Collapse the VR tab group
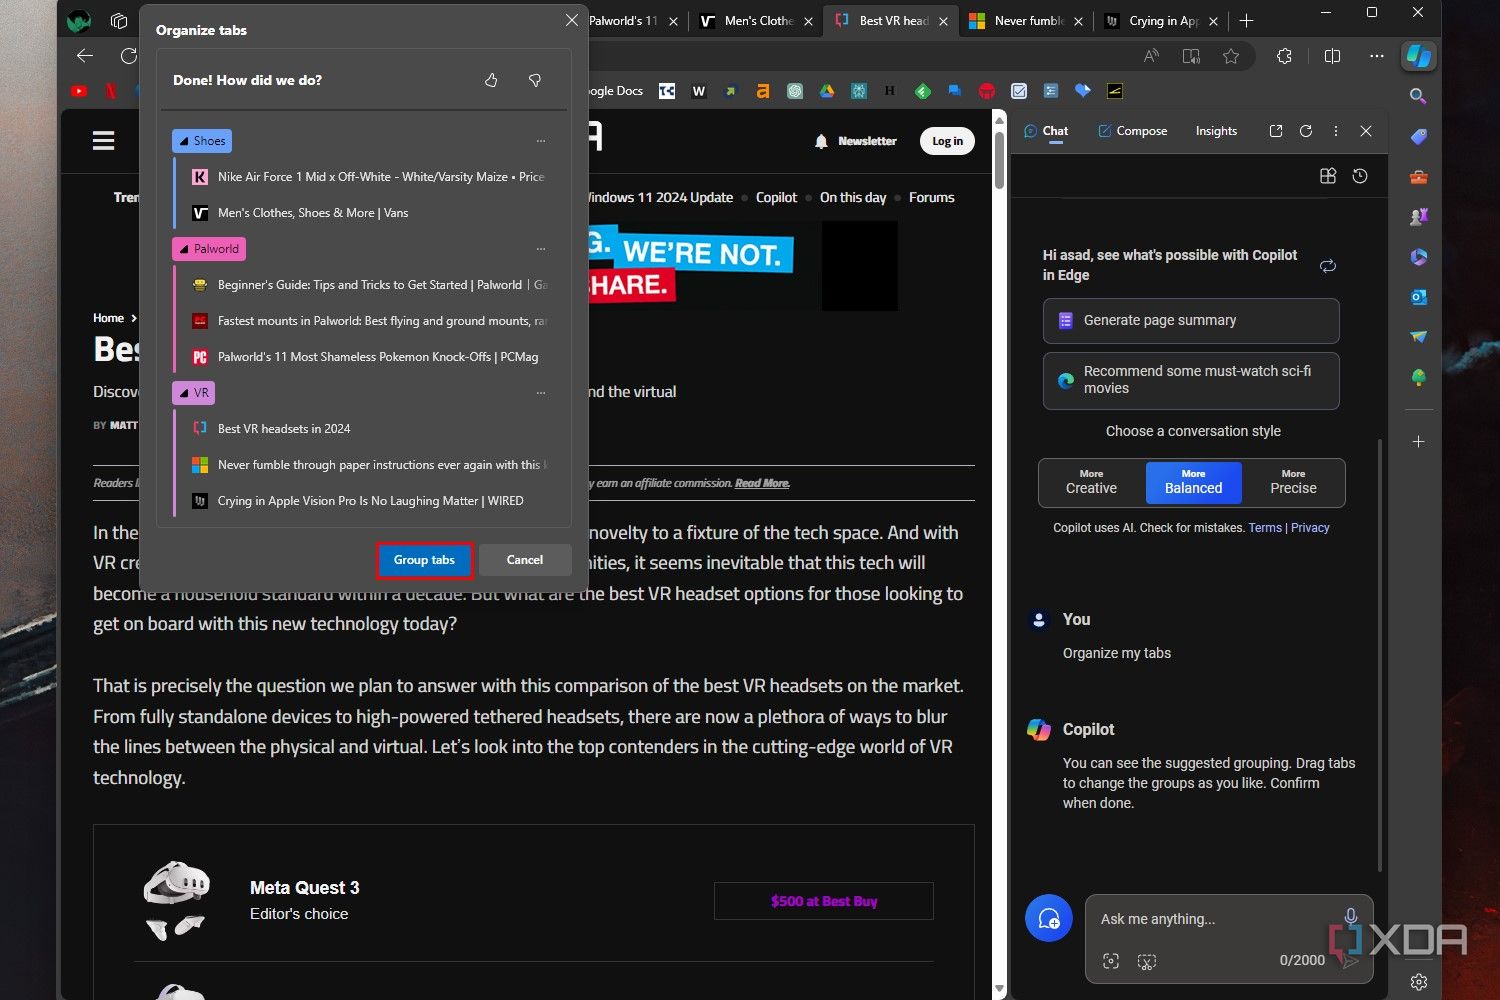The image size is (1500, 1000). (x=185, y=392)
